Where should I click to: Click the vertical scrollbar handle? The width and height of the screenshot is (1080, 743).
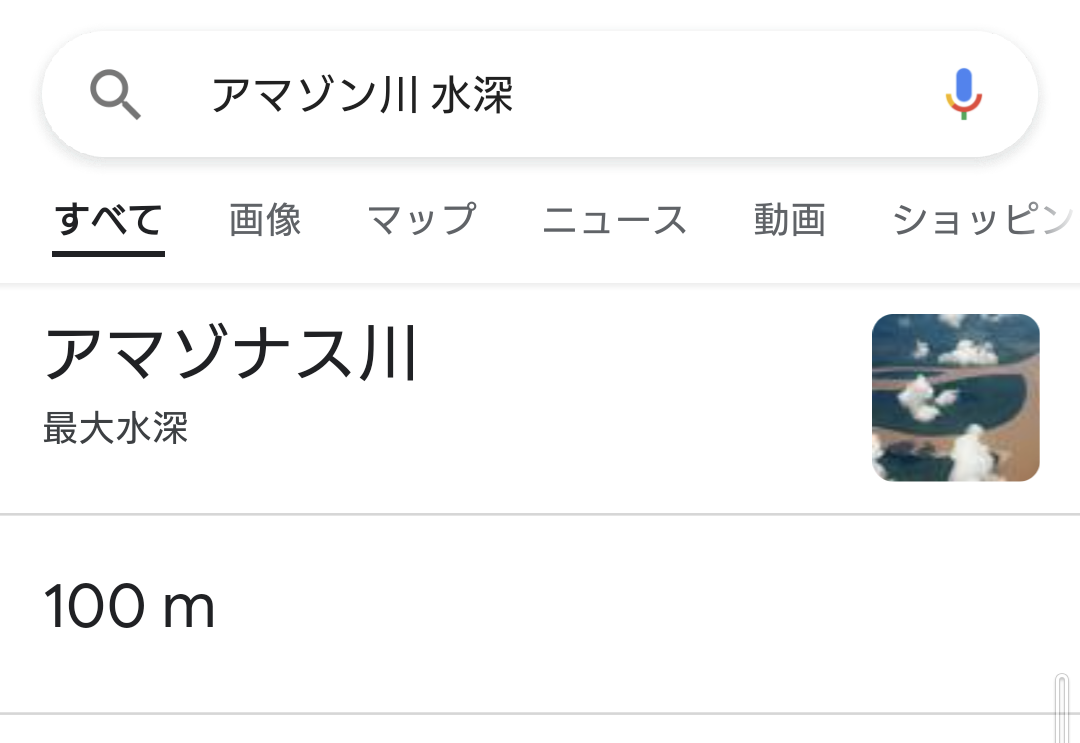pyautogui.click(x=1062, y=707)
